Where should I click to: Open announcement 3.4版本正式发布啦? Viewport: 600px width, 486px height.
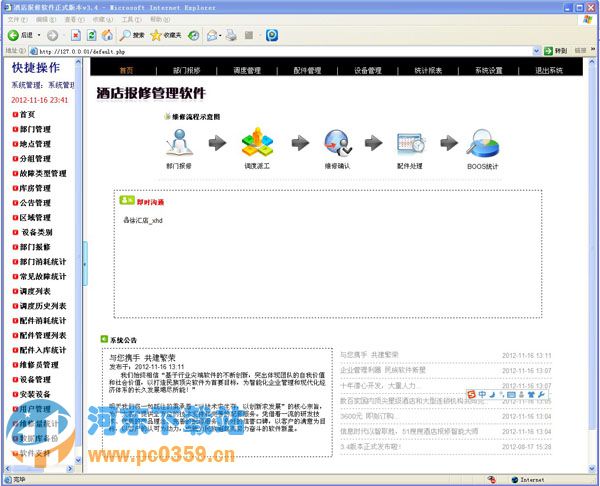(370, 447)
